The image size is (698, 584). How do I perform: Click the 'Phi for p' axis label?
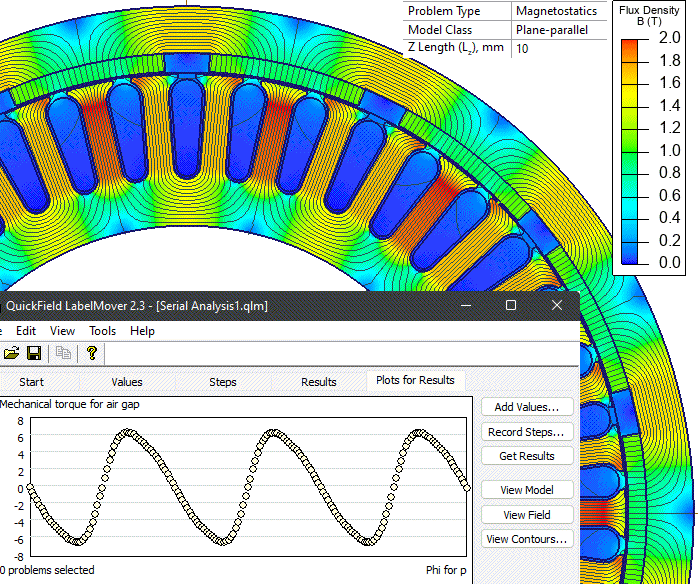(446, 570)
